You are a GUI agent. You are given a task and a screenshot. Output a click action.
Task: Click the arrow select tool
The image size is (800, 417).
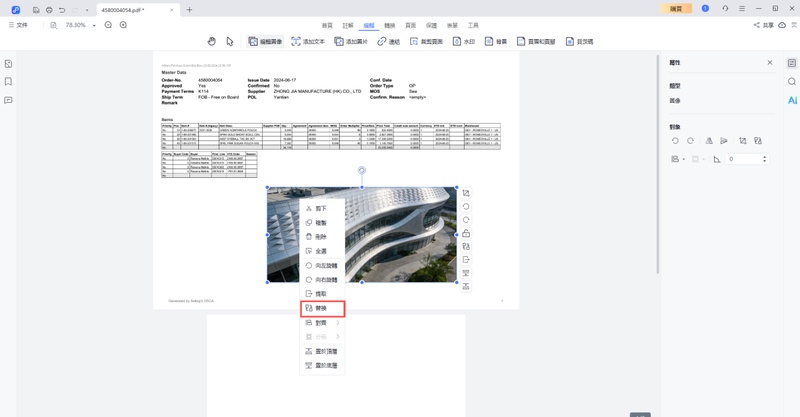tap(229, 41)
